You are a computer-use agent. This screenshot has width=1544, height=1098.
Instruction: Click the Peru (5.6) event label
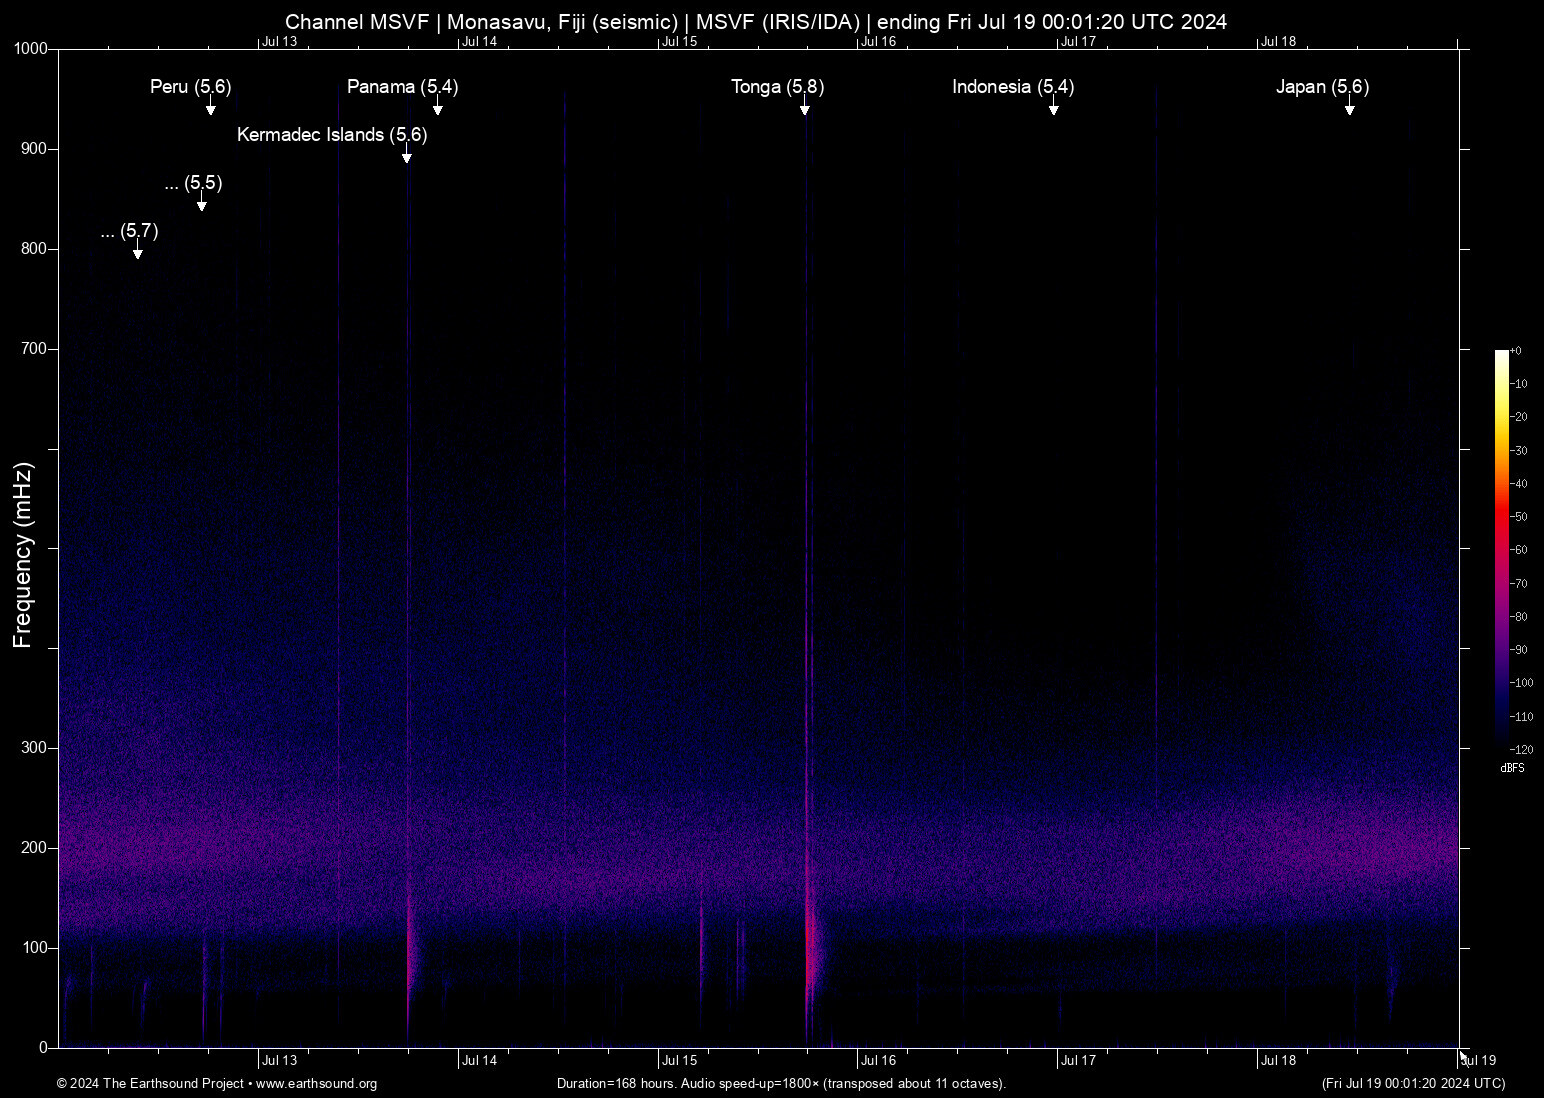(191, 87)
